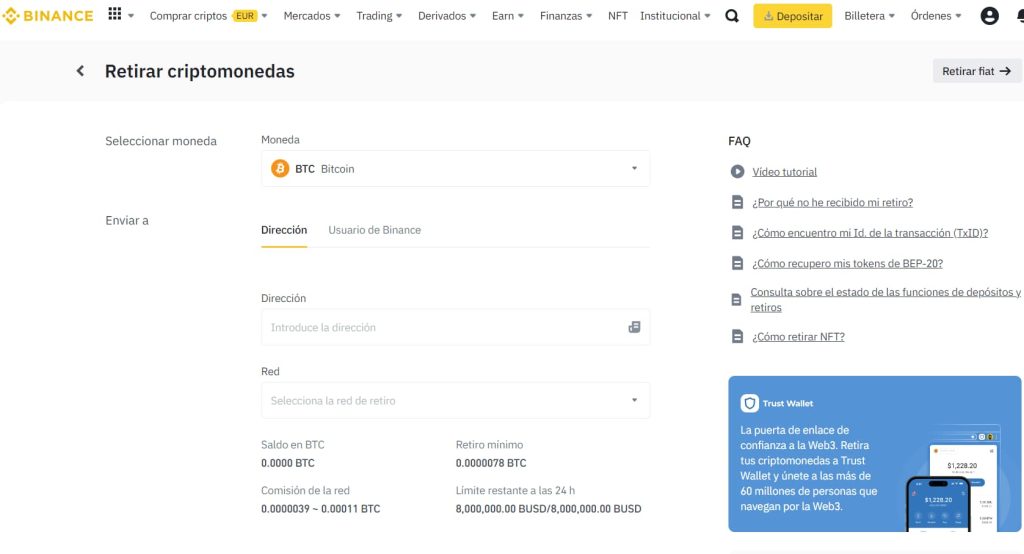Click document icon beside ¿Cómo retirar NFT?
Screen dimensions: 1024x554
737,336
